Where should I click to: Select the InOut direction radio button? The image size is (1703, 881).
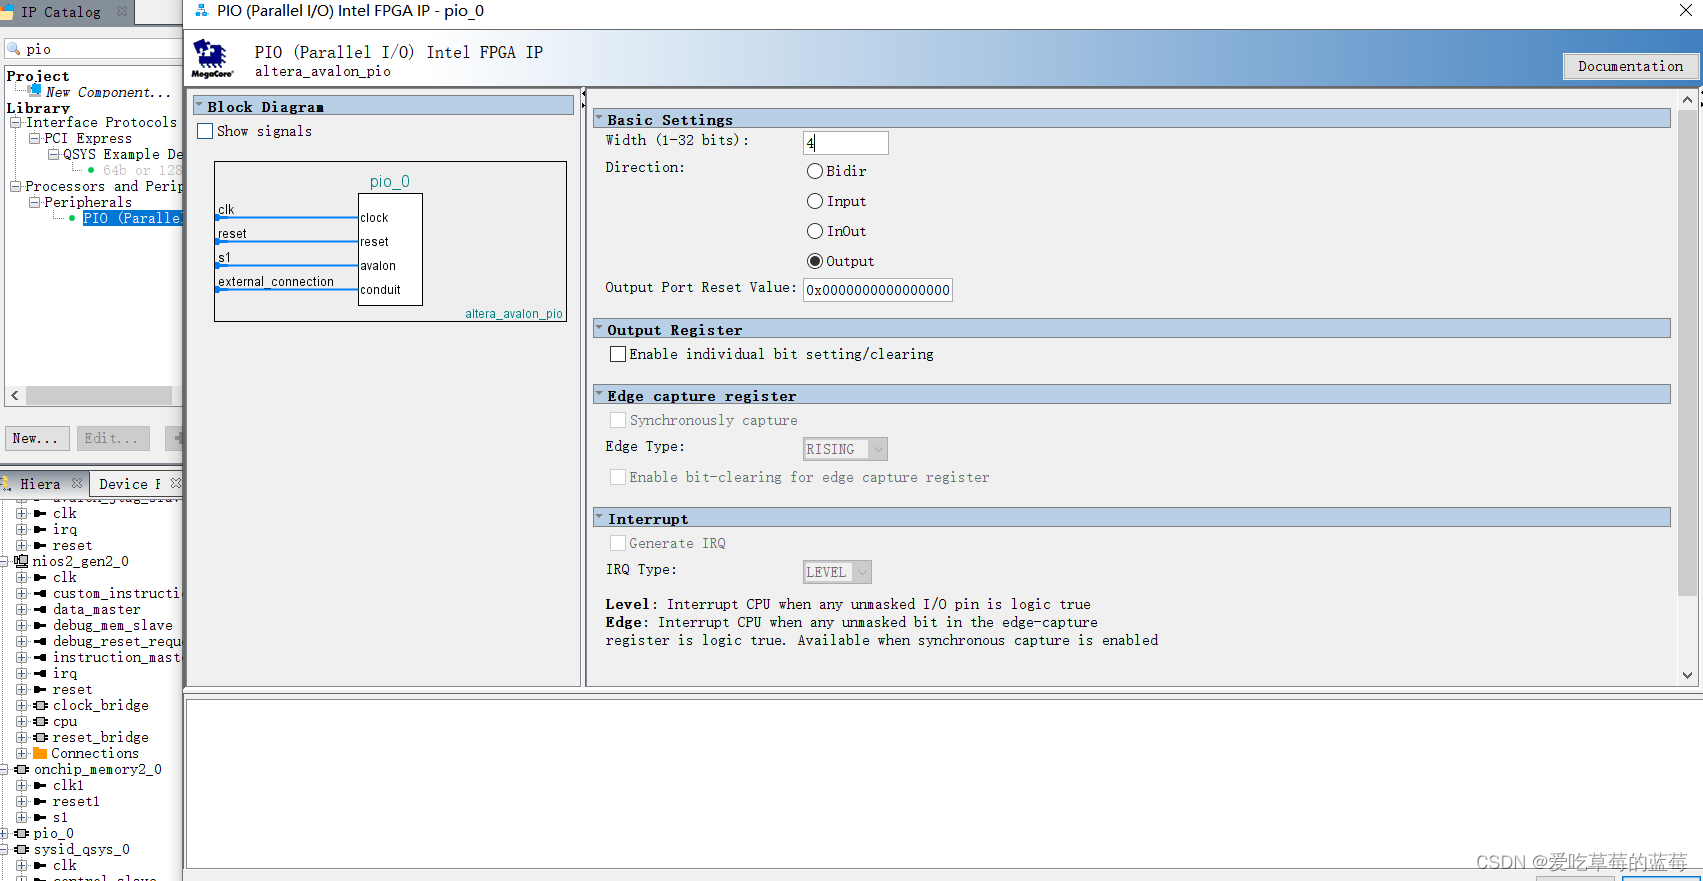coord(815,231)
